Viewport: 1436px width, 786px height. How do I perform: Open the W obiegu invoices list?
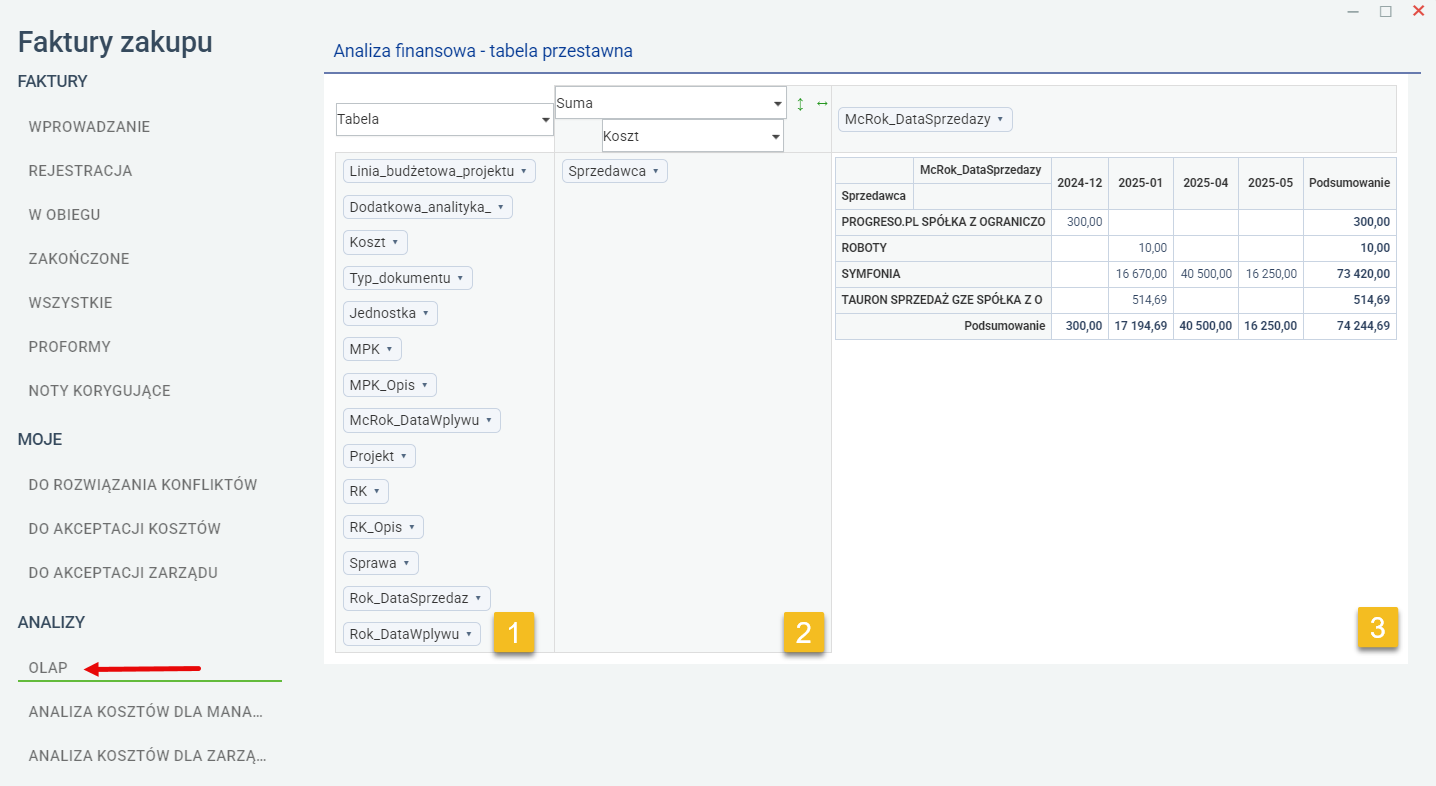coord(65,215)
